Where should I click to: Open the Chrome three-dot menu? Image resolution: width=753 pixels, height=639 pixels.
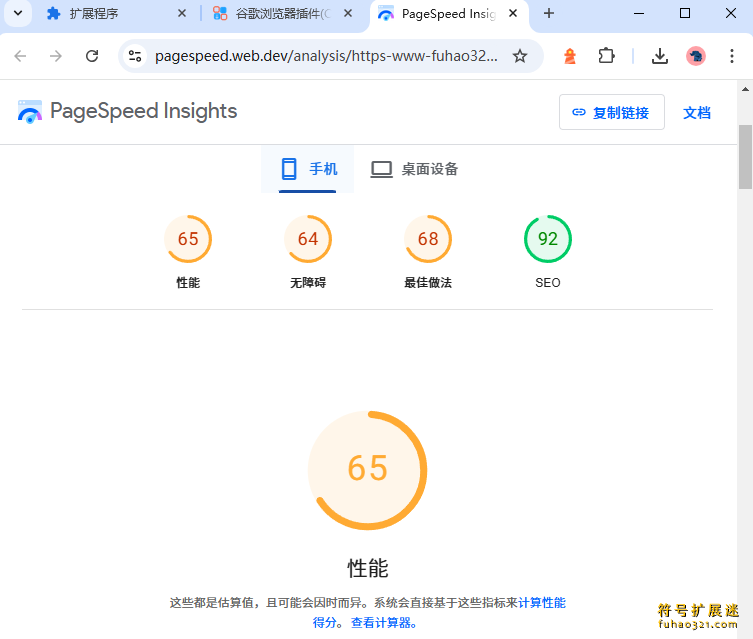point(731,56)
